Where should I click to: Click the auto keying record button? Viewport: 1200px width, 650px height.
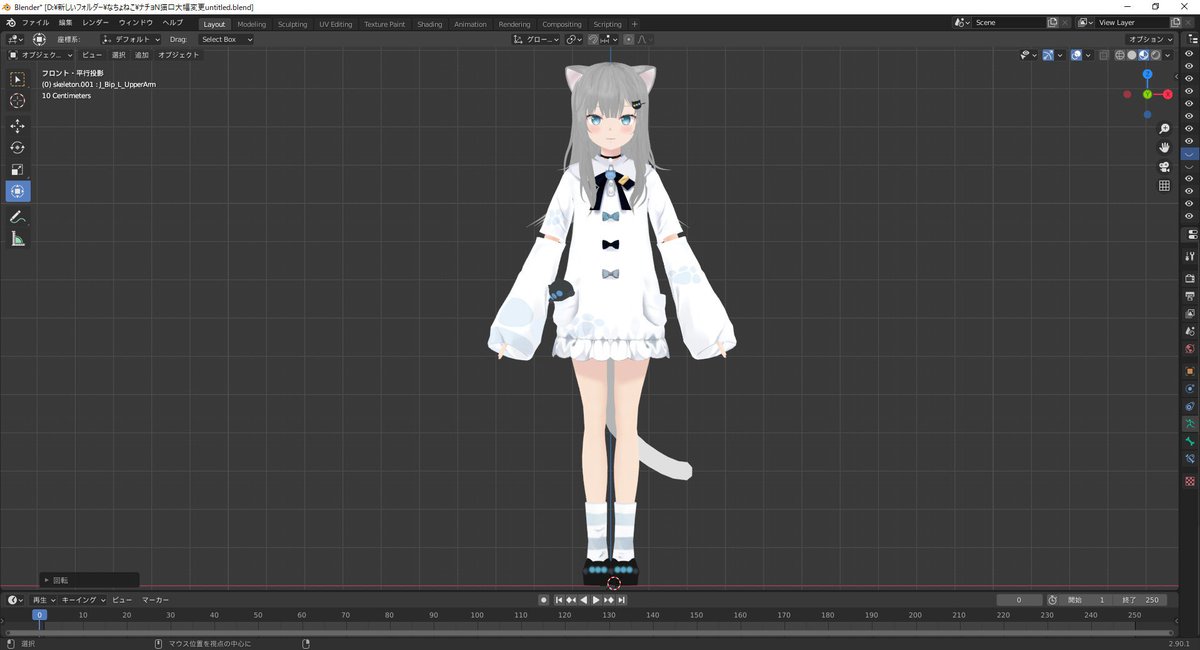(544, 600)
